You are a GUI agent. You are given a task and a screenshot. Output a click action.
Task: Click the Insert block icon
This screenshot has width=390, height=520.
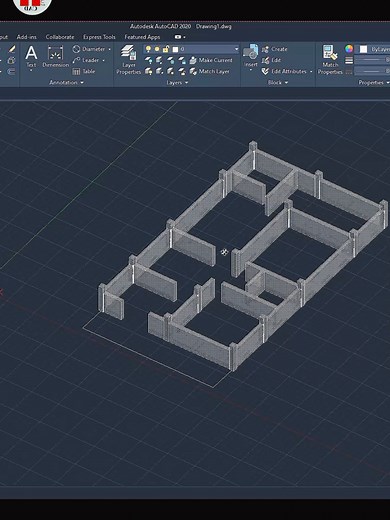250,52
